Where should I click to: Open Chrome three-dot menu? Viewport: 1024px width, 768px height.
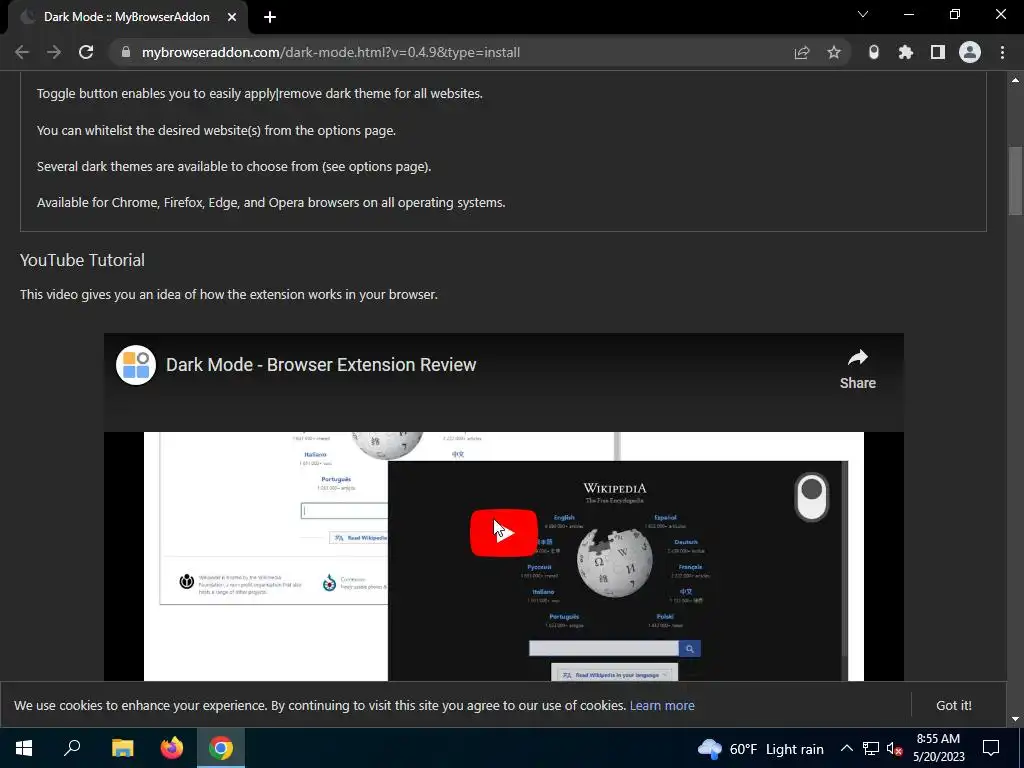point(1002,52)
